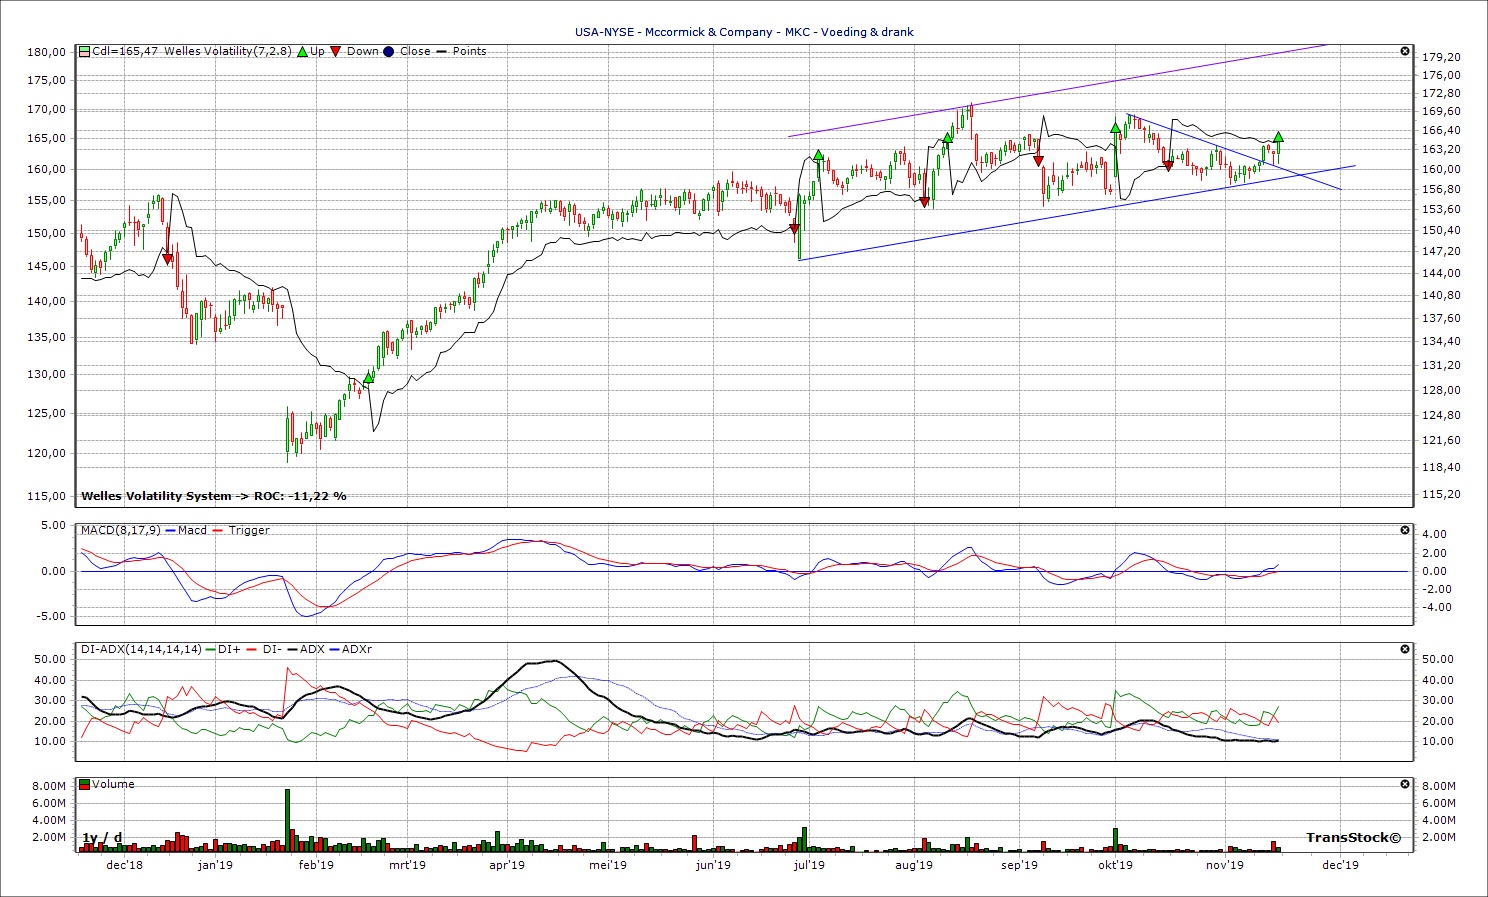Click the 50.00 left DI-ADX axis value

(x=50, y=659)
